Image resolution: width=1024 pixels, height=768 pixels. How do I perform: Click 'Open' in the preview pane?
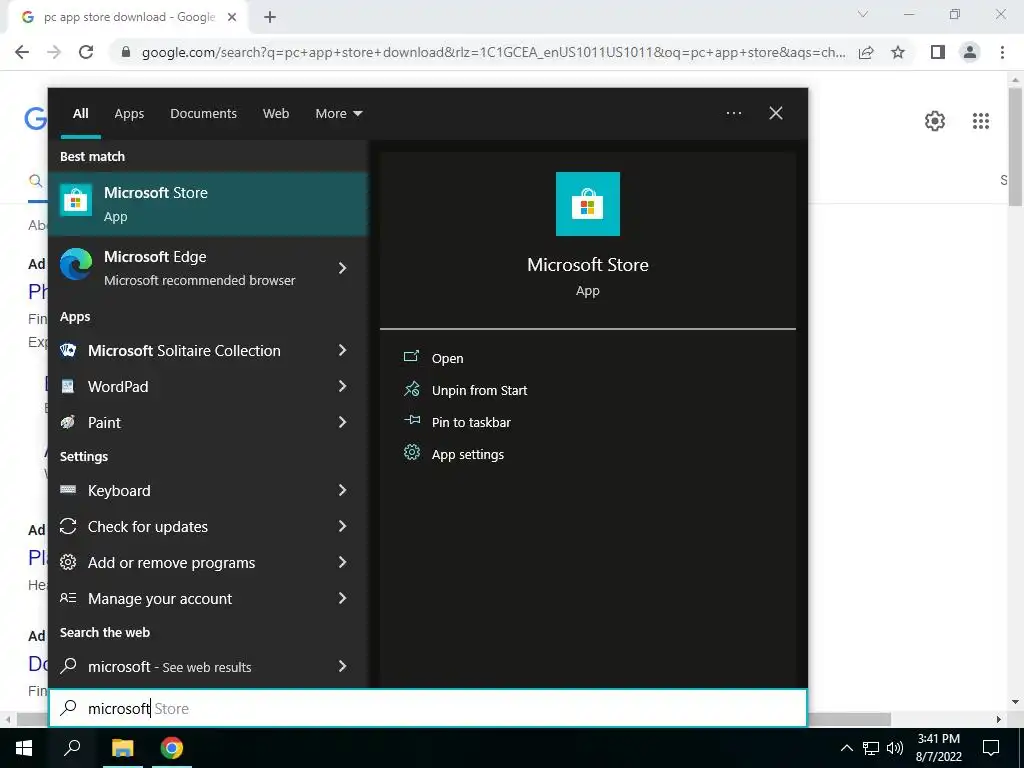point(447,359)
